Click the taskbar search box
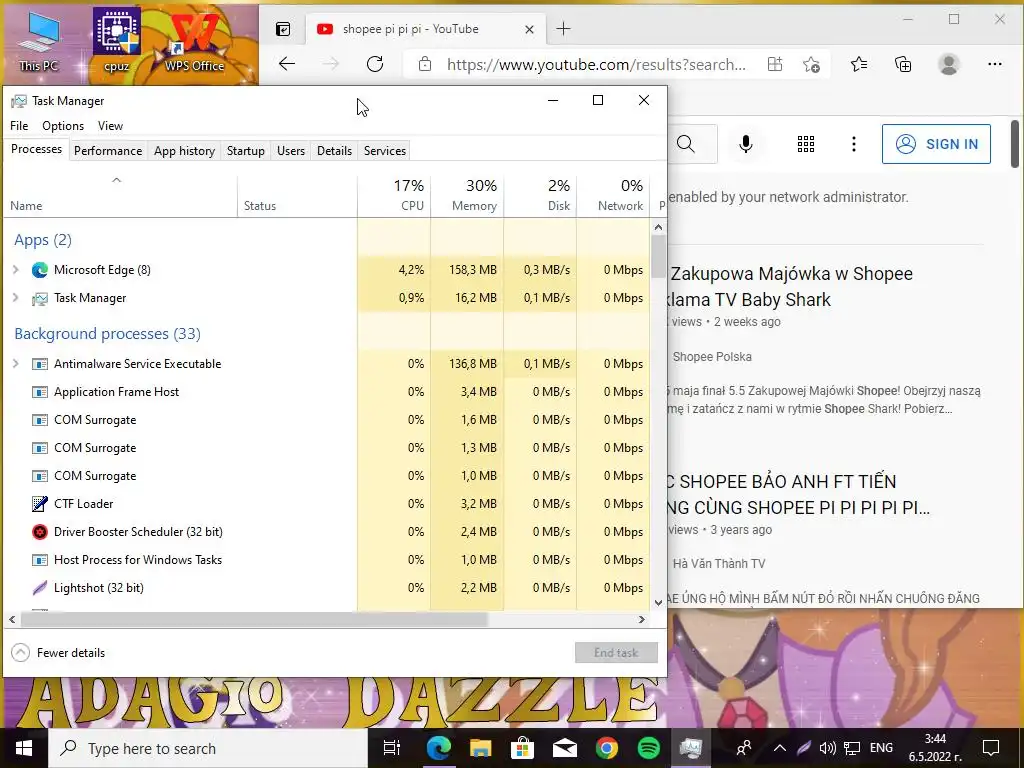This screenshot has width=1024, height=768. pyautogui.click(x=208, y=748)
